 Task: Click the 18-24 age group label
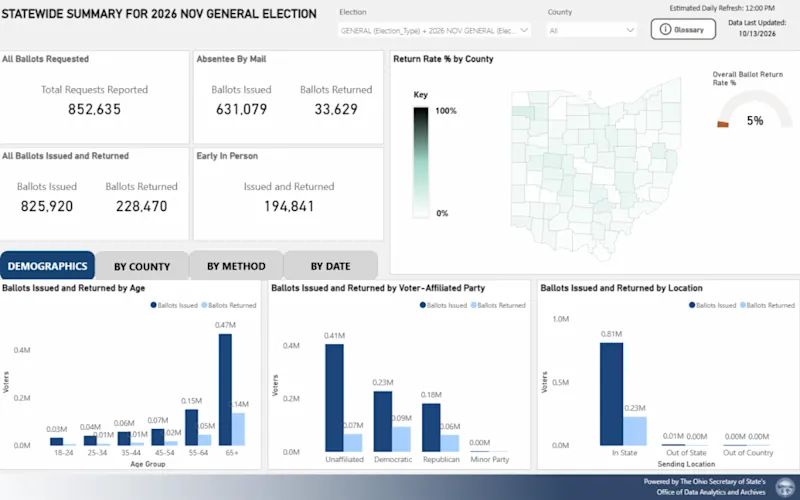pyautogui.click(x=63, y=453)
